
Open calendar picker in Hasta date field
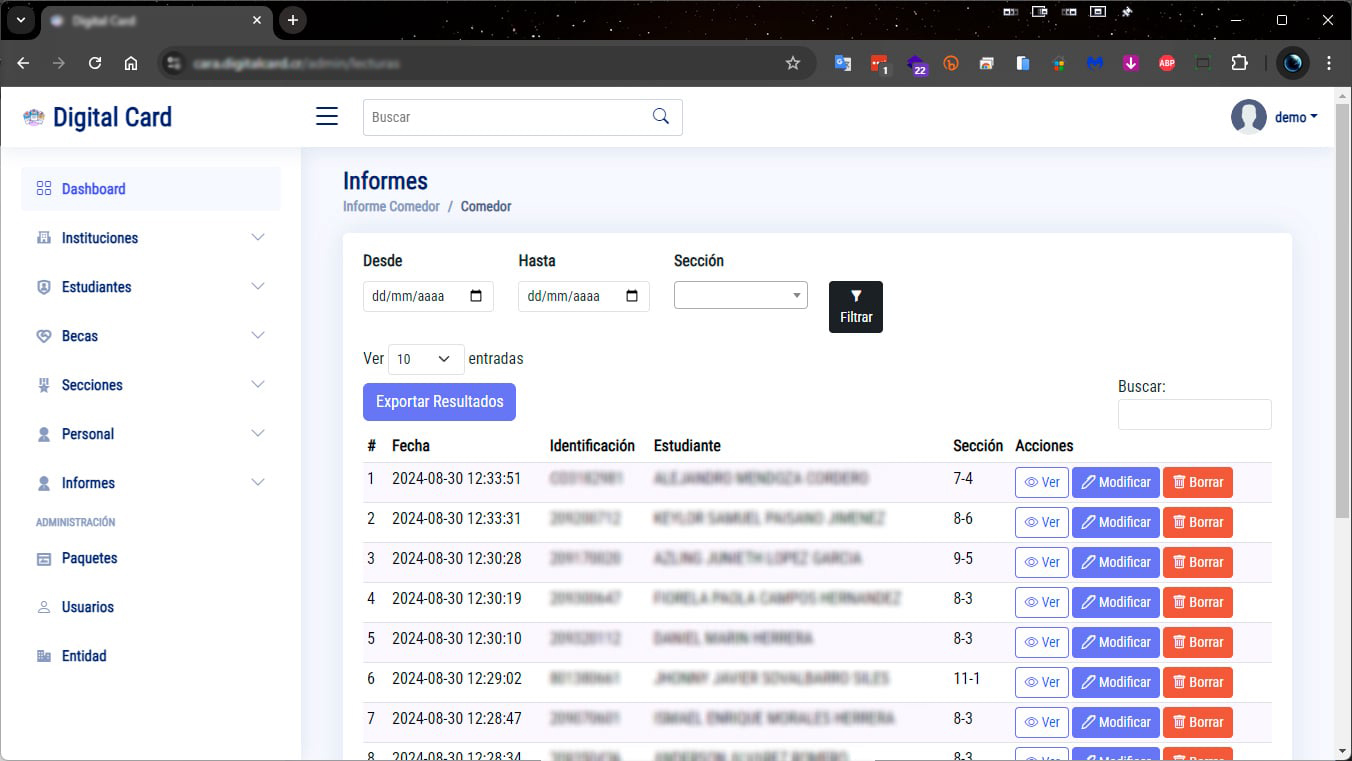click(x=632, y=296)
